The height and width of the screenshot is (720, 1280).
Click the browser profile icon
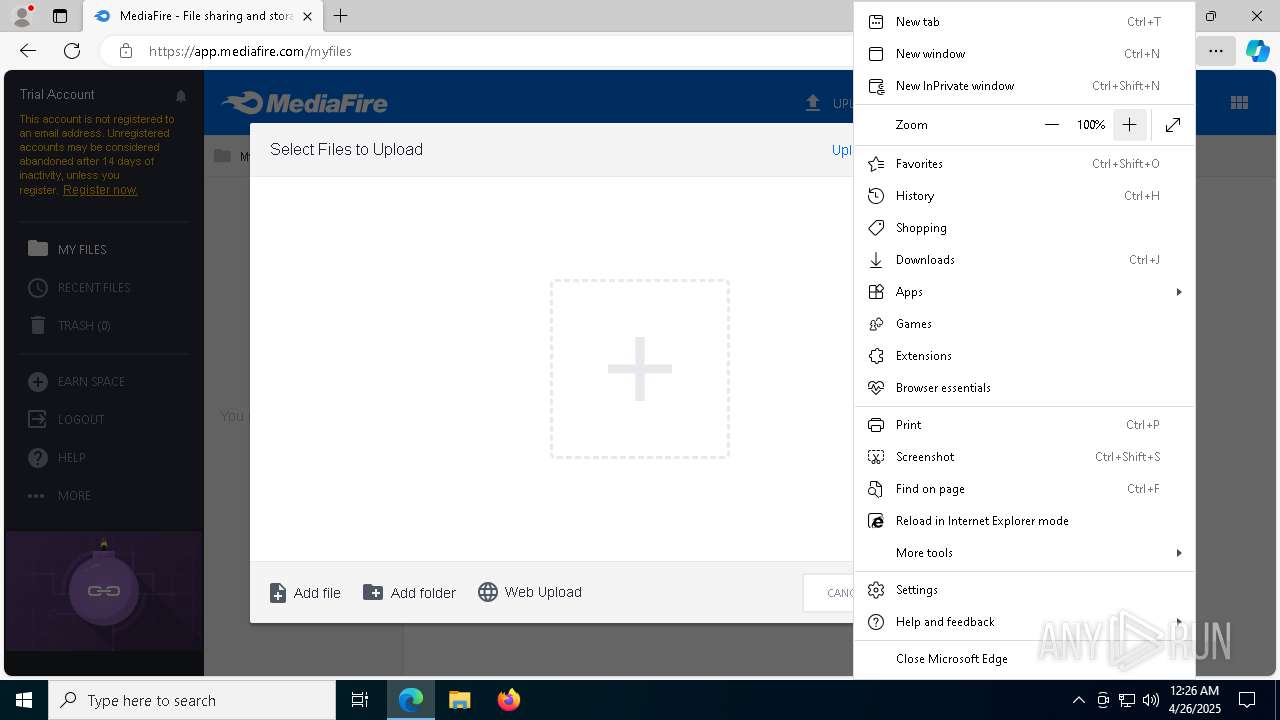click(x=22, y=16)
